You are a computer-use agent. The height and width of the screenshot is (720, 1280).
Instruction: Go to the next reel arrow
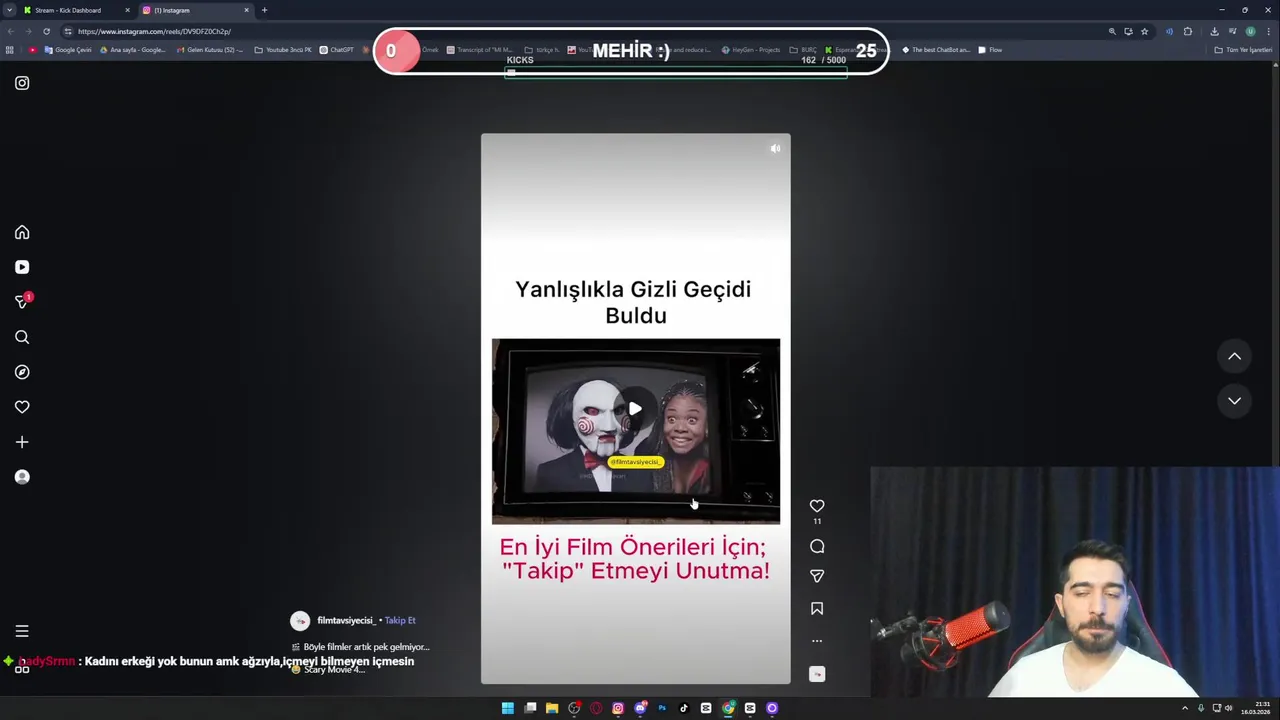coord(1234,400)
